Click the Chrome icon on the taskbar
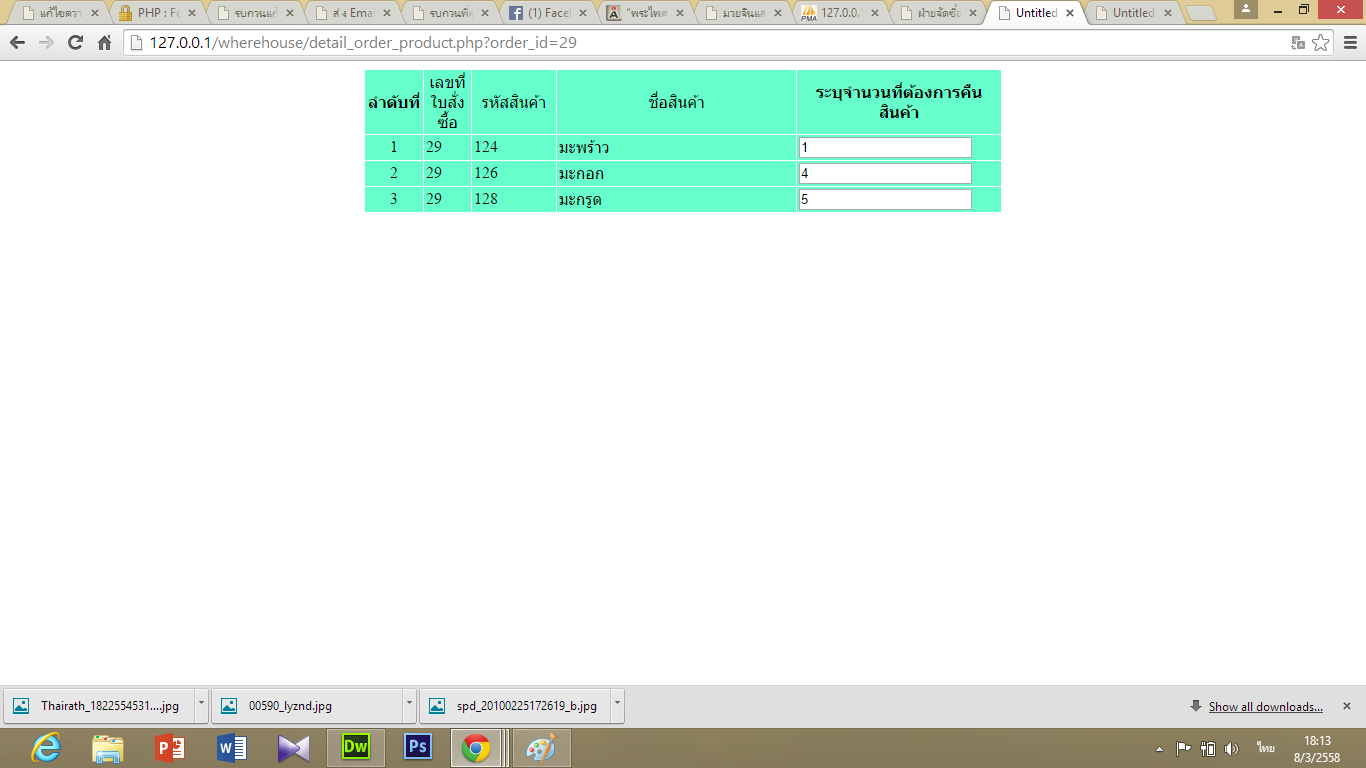1366x768 pixels. [476, 747]
